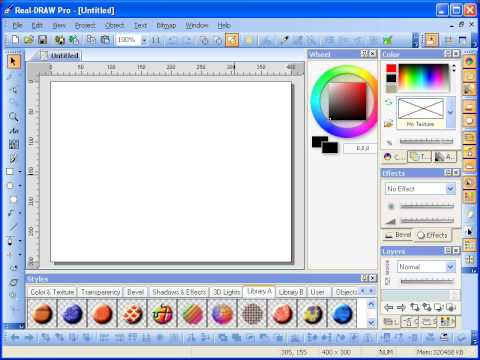The image size is (480, 360).
Task: Open a file with folder icon
Action: coord(29,40)
